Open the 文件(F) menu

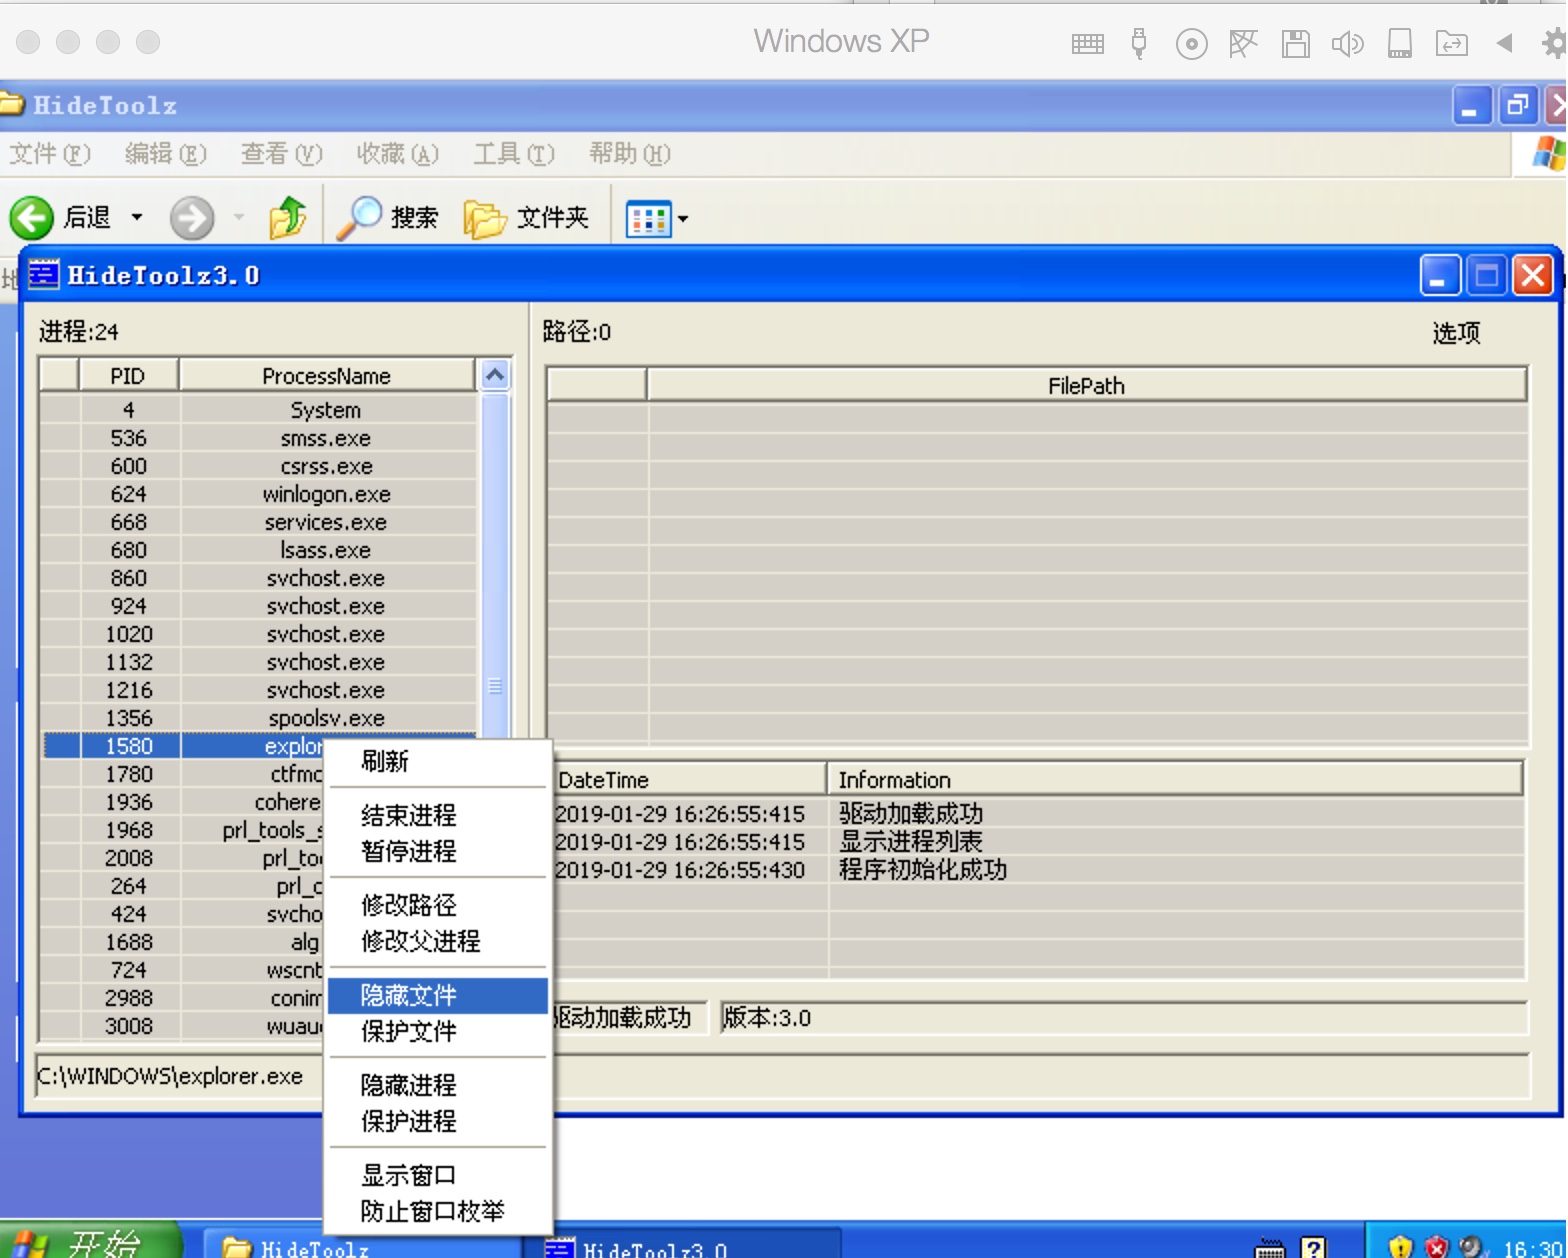50,154
